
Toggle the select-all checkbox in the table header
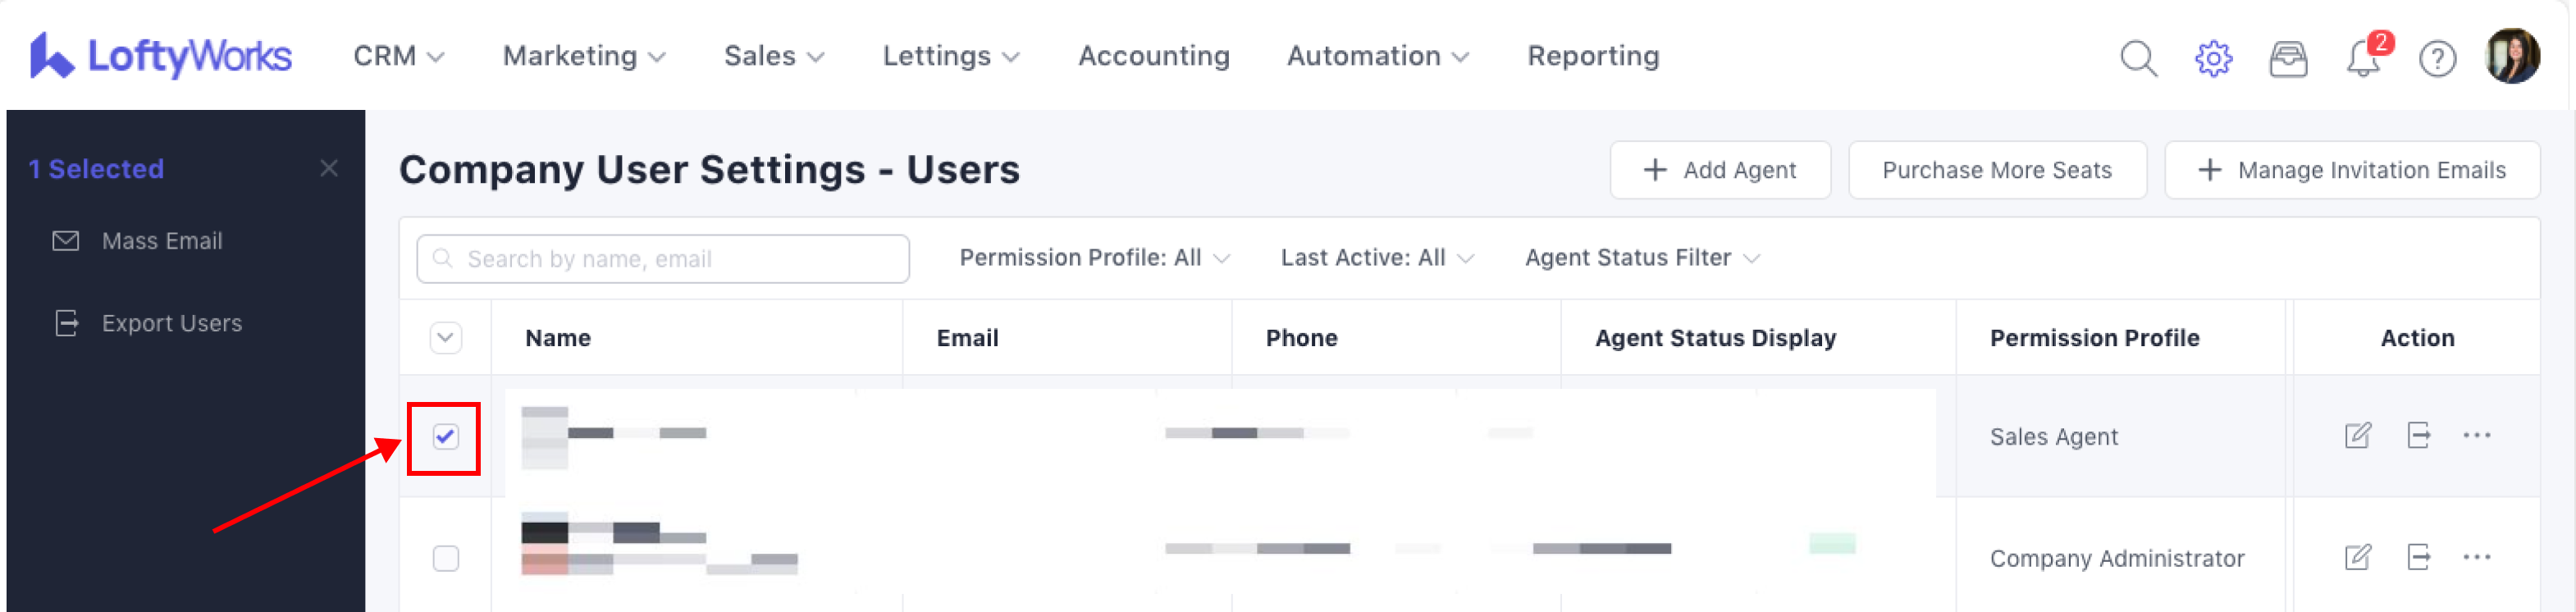tap(446, 338)
